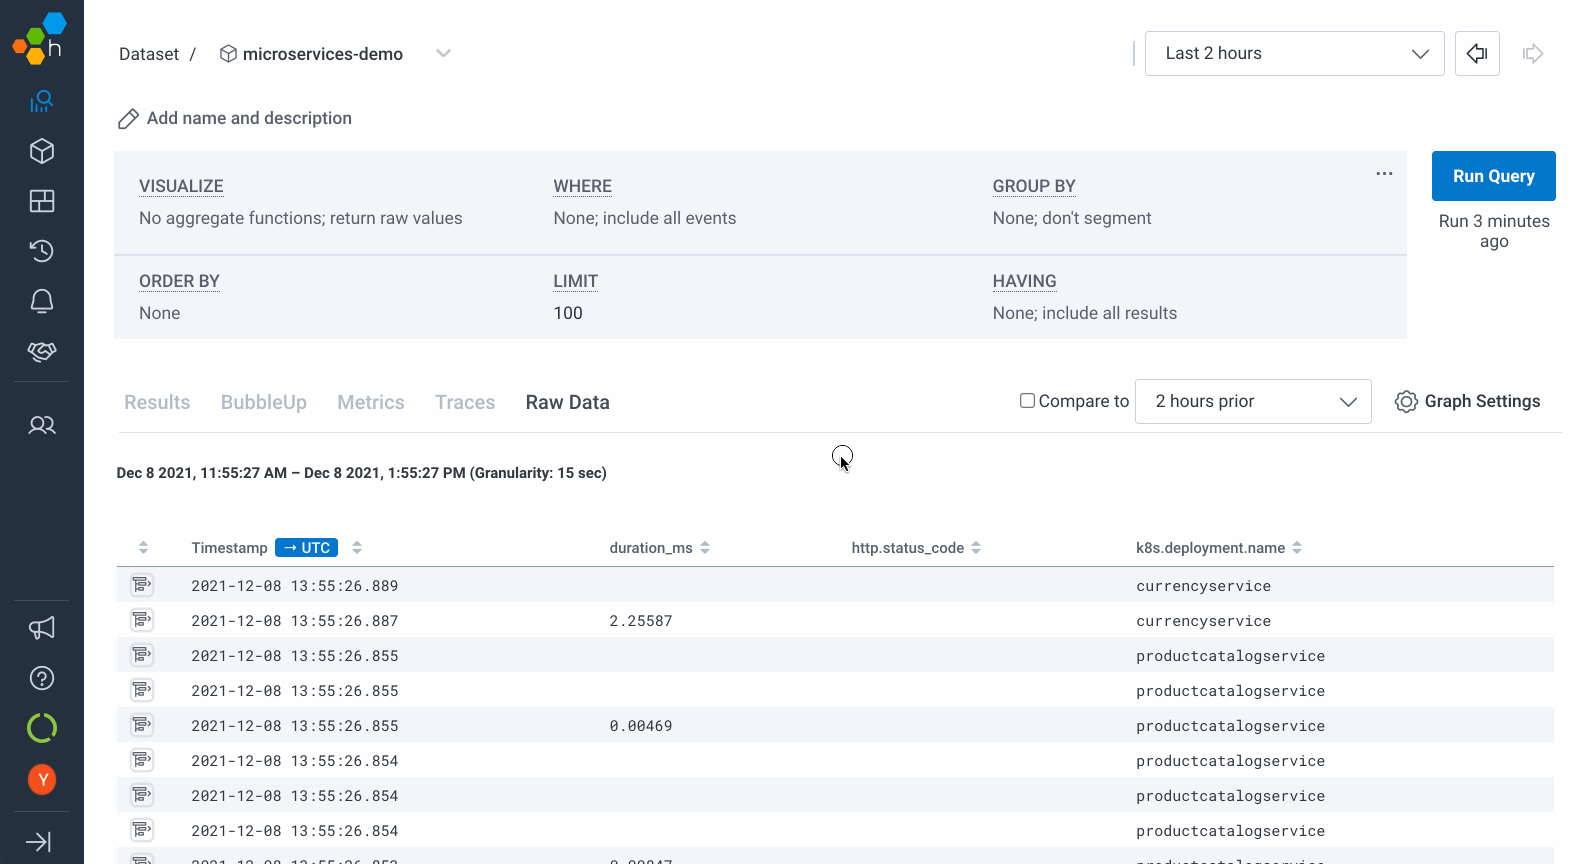
Task: Open the Honeycomb home logo
Action: click(40, 39)
